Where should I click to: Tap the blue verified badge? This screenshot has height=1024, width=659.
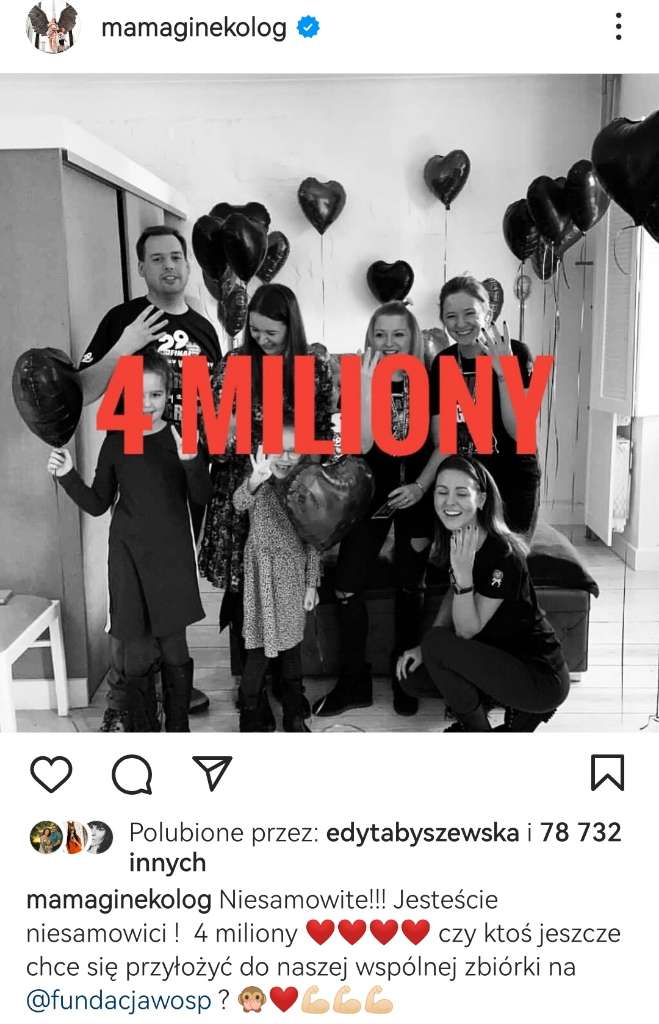pos(308,27)
